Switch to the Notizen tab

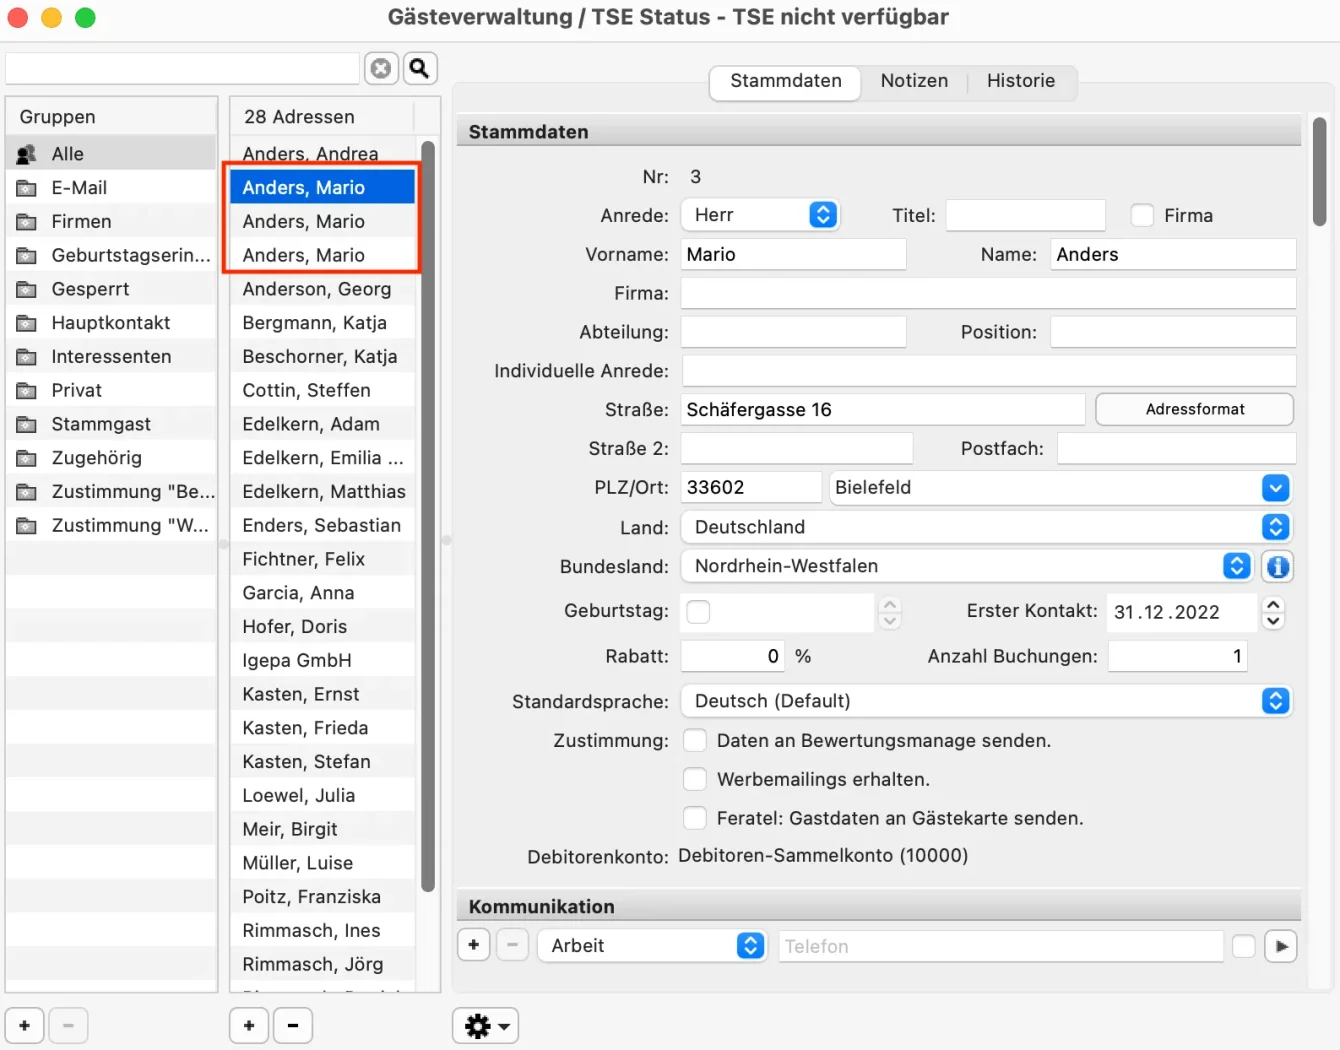(x=914, y=81)
